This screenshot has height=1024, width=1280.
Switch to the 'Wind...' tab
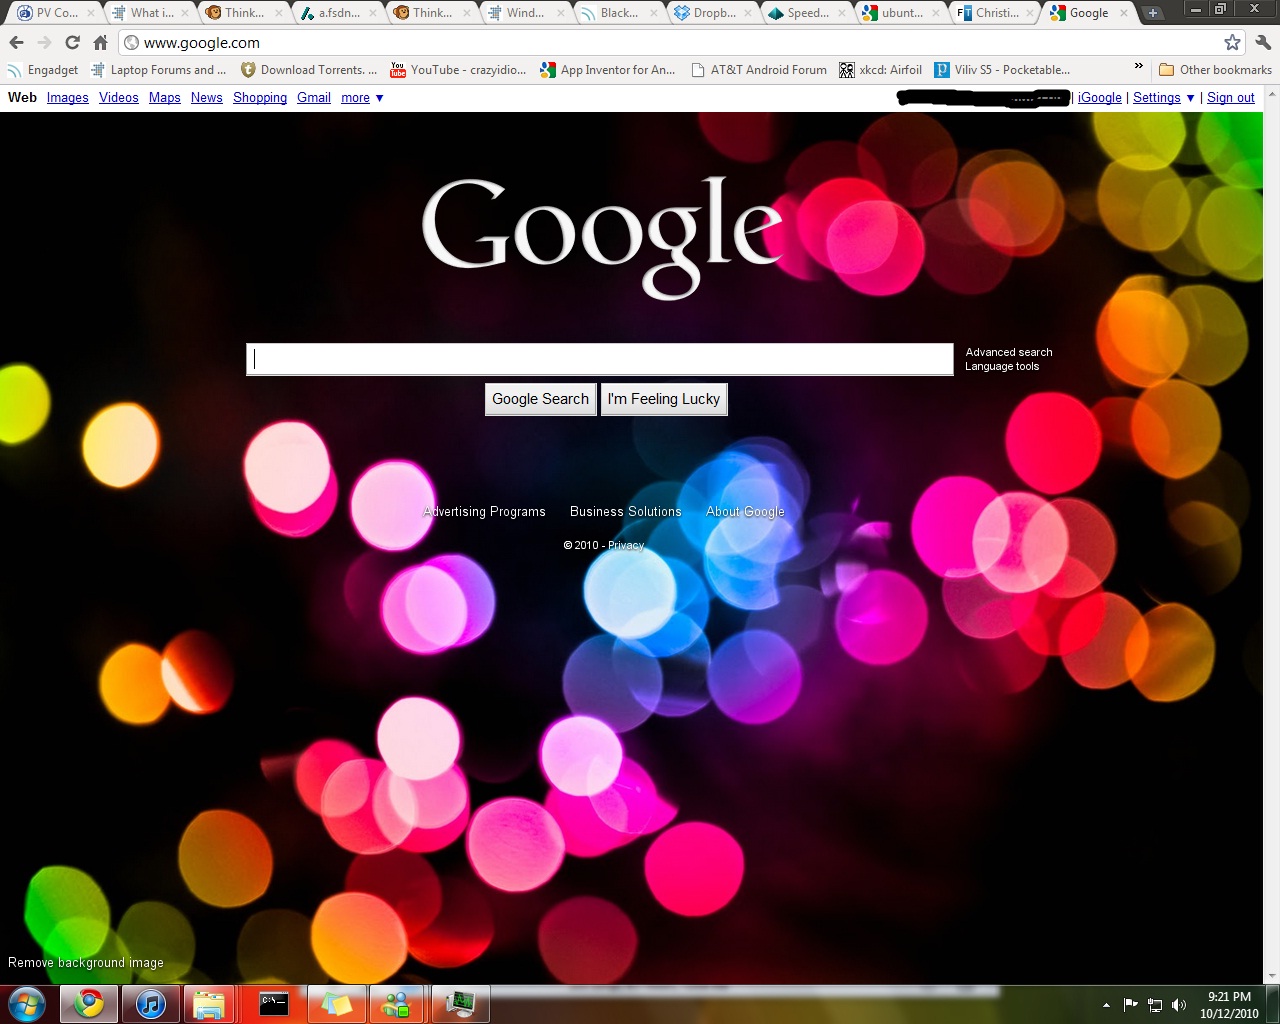pyautogui.click(x=525, y=13)
